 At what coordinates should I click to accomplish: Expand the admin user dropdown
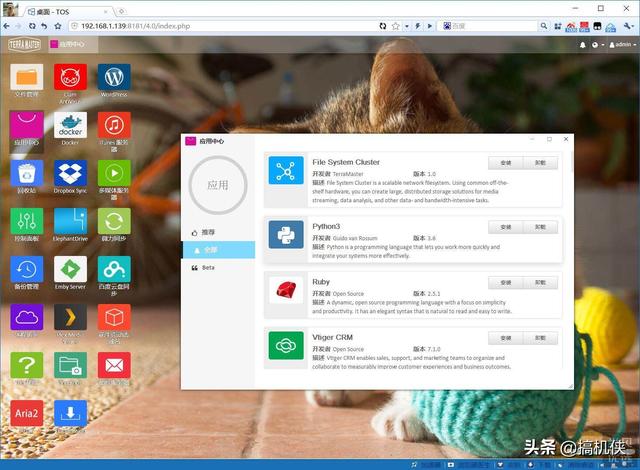(x=623, y=44)
